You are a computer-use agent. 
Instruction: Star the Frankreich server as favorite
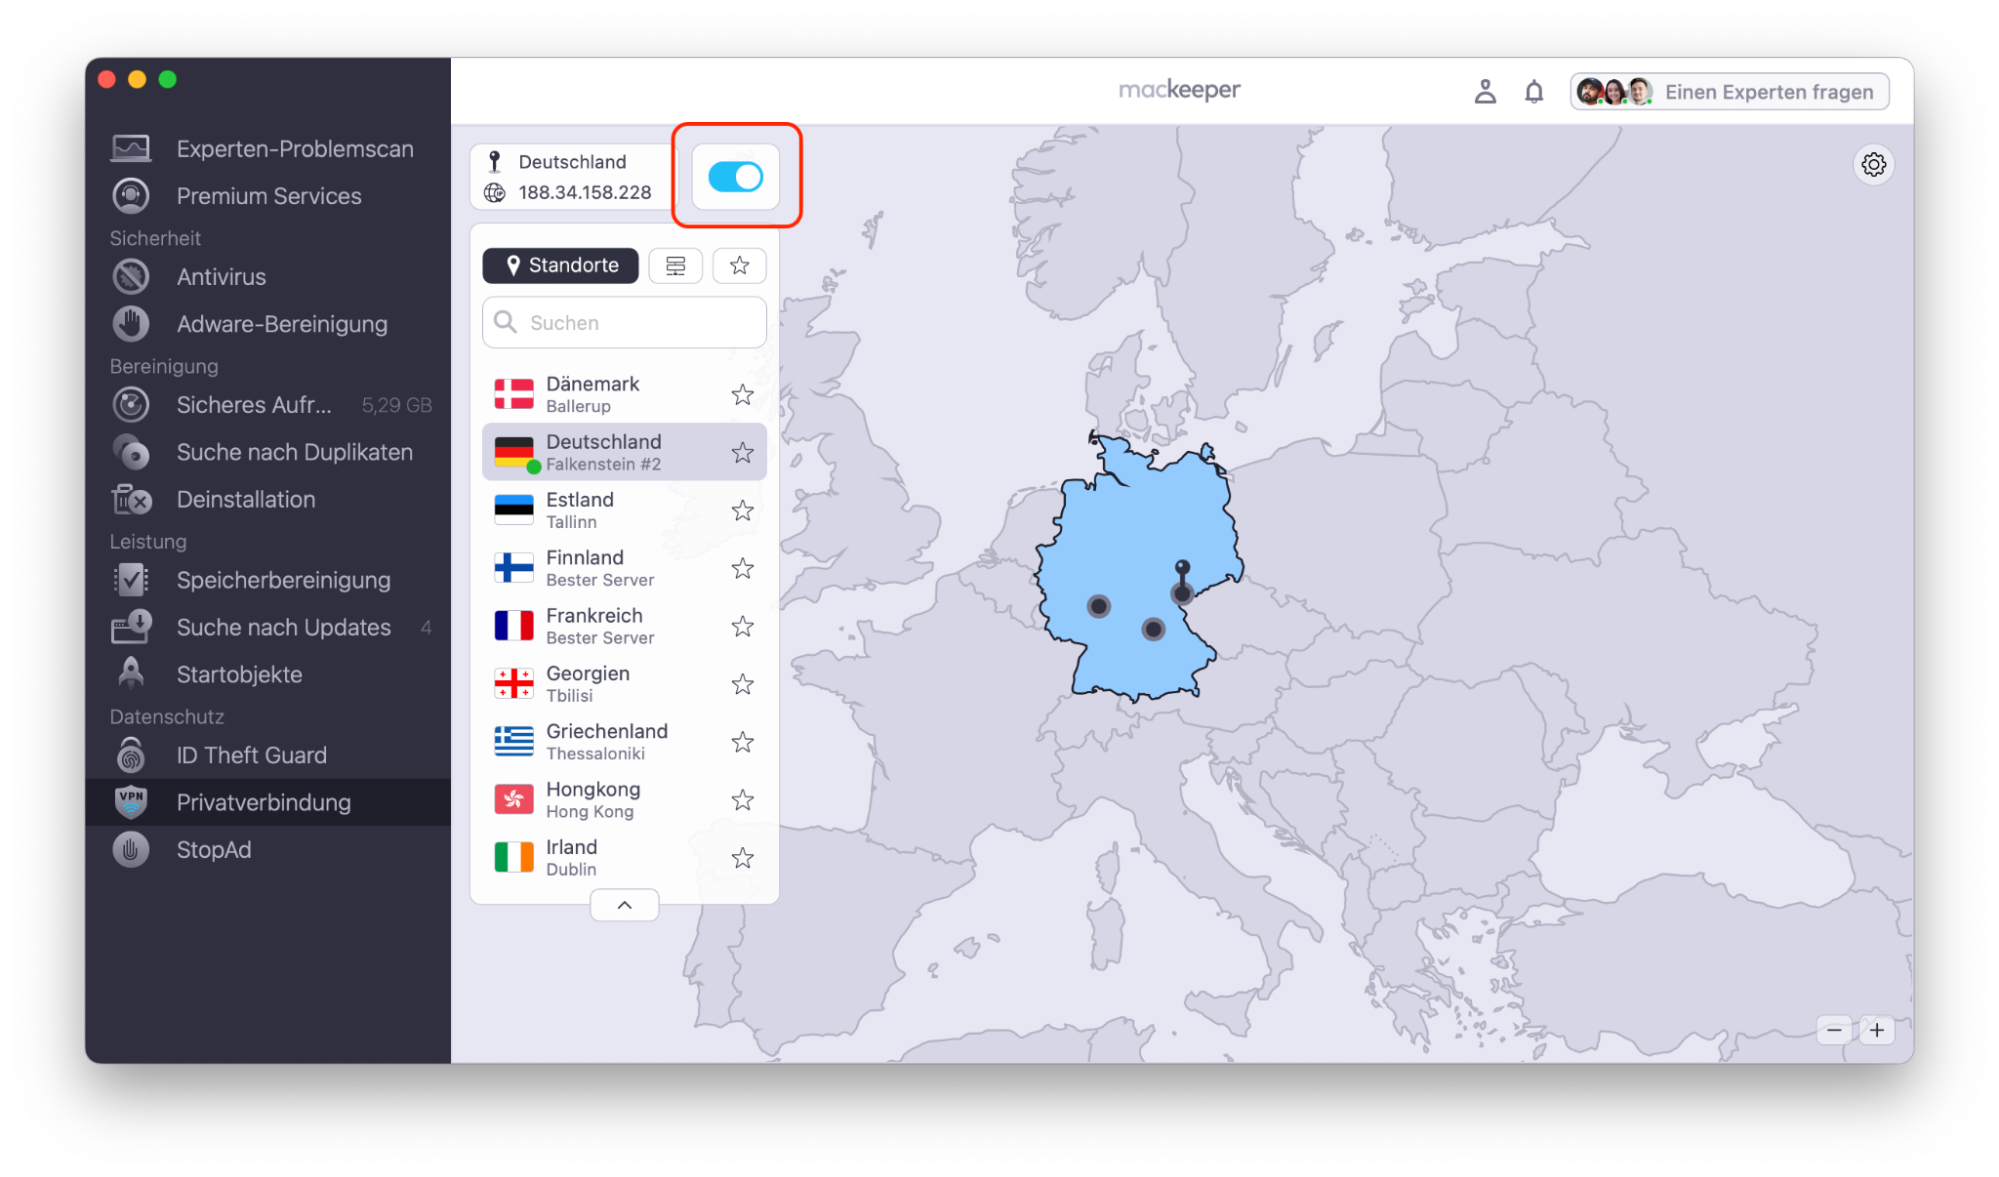[x=742, y=626]
